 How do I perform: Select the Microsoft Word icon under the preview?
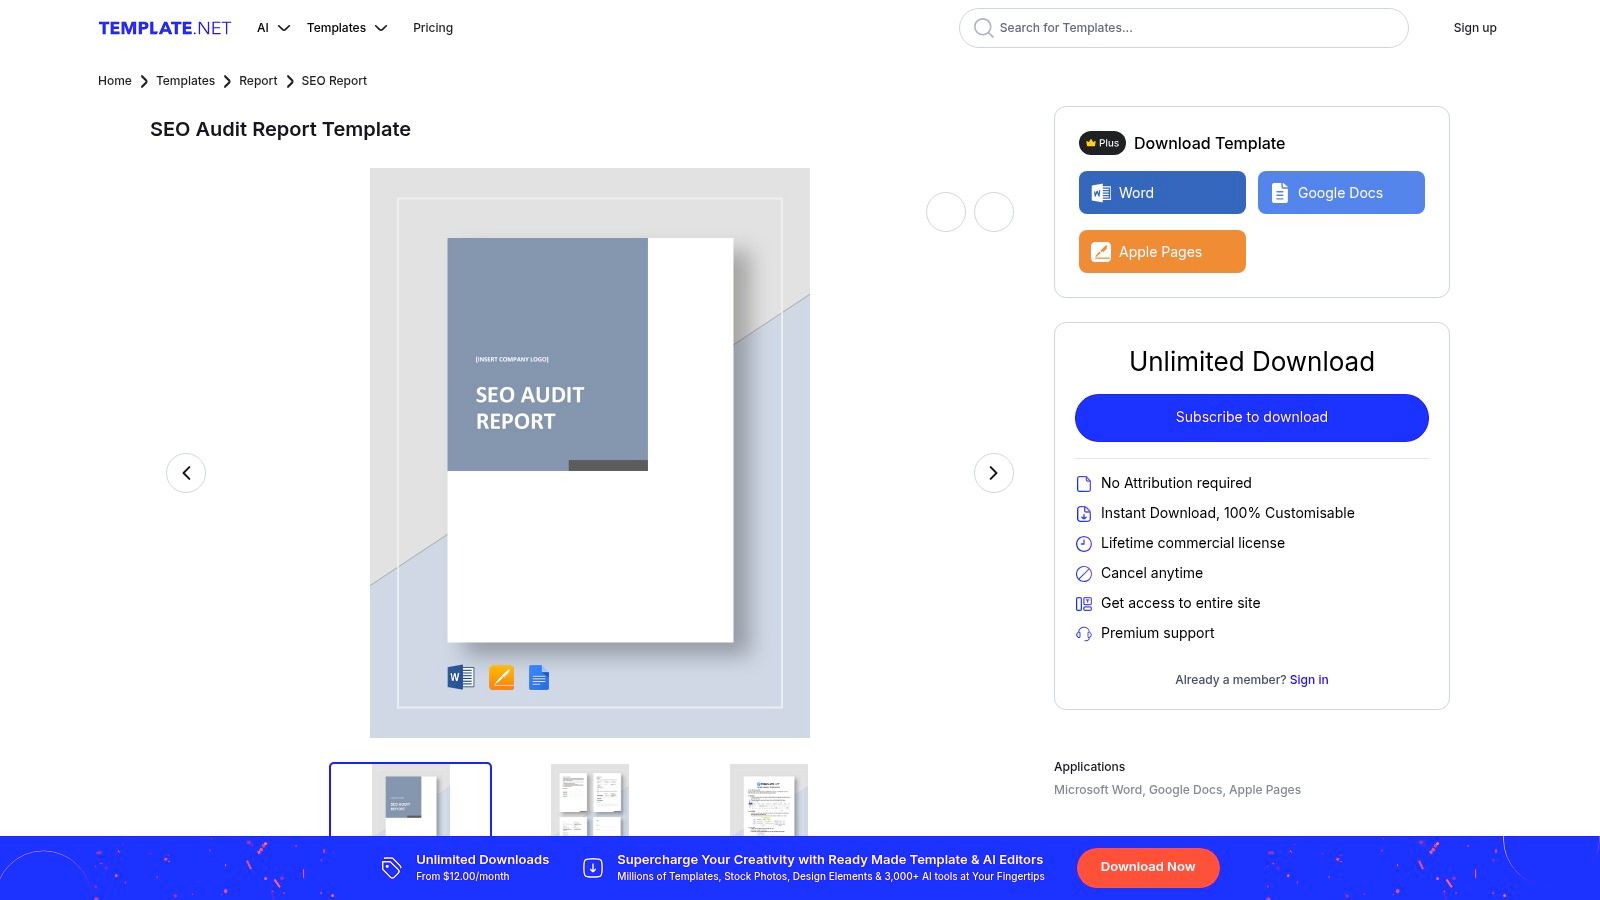[x=461, y=677]
